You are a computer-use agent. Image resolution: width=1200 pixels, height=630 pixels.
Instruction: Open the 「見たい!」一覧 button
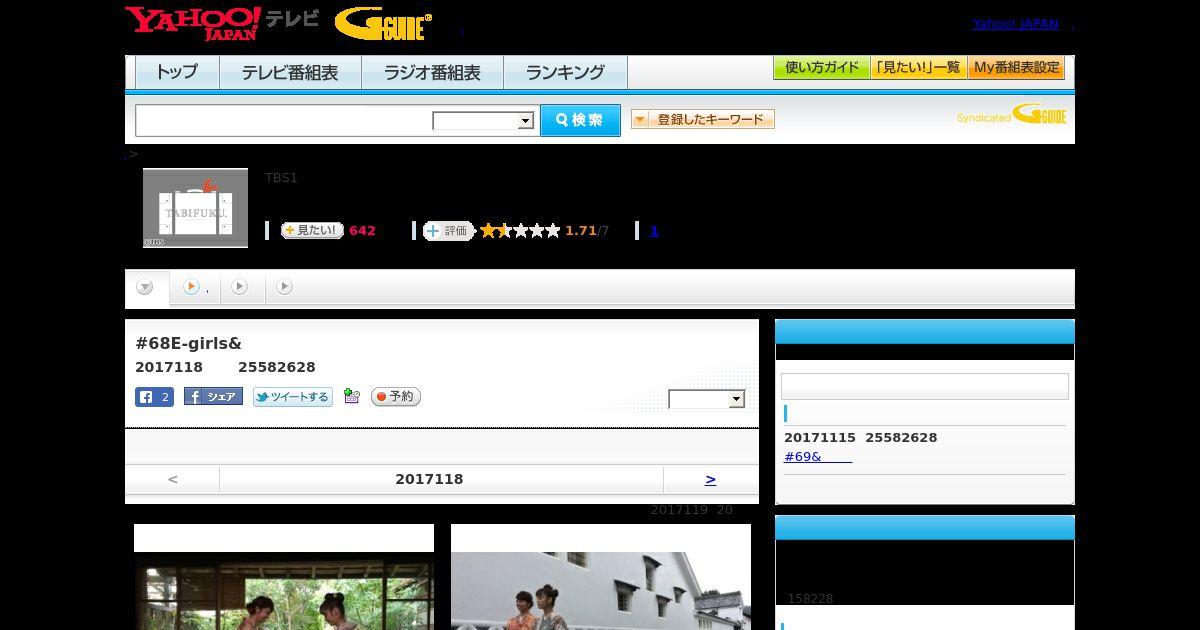[919, 68]
